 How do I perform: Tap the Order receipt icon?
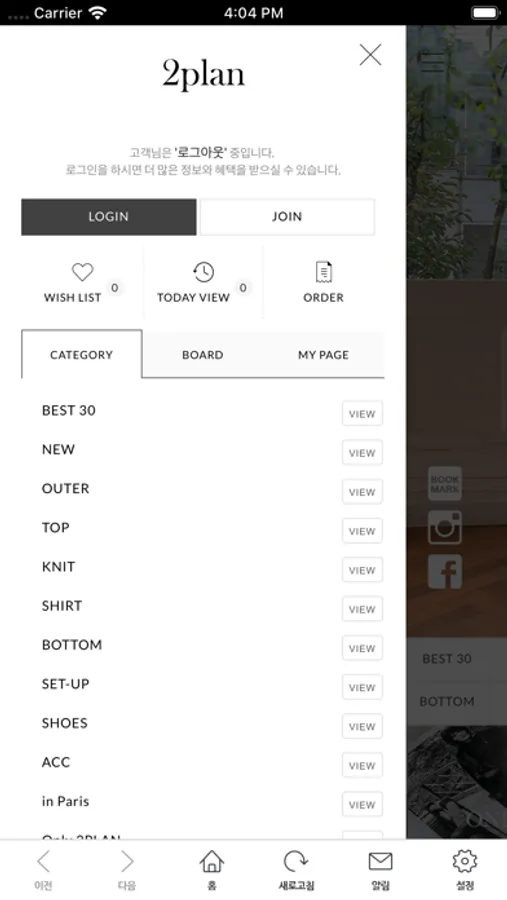click(324, 272)
